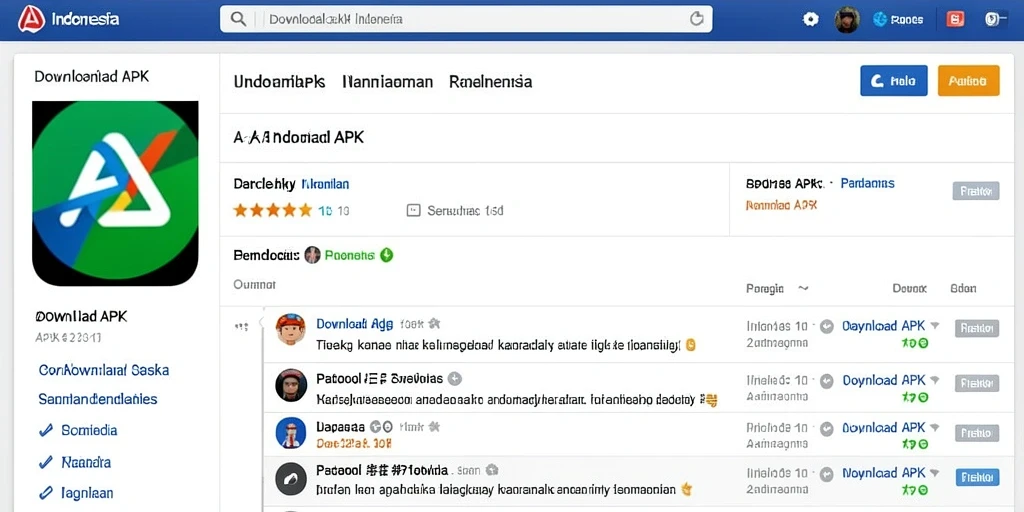Click the red square icon in header
This screenshot has height=512, width=1024.
coord(955,20)
